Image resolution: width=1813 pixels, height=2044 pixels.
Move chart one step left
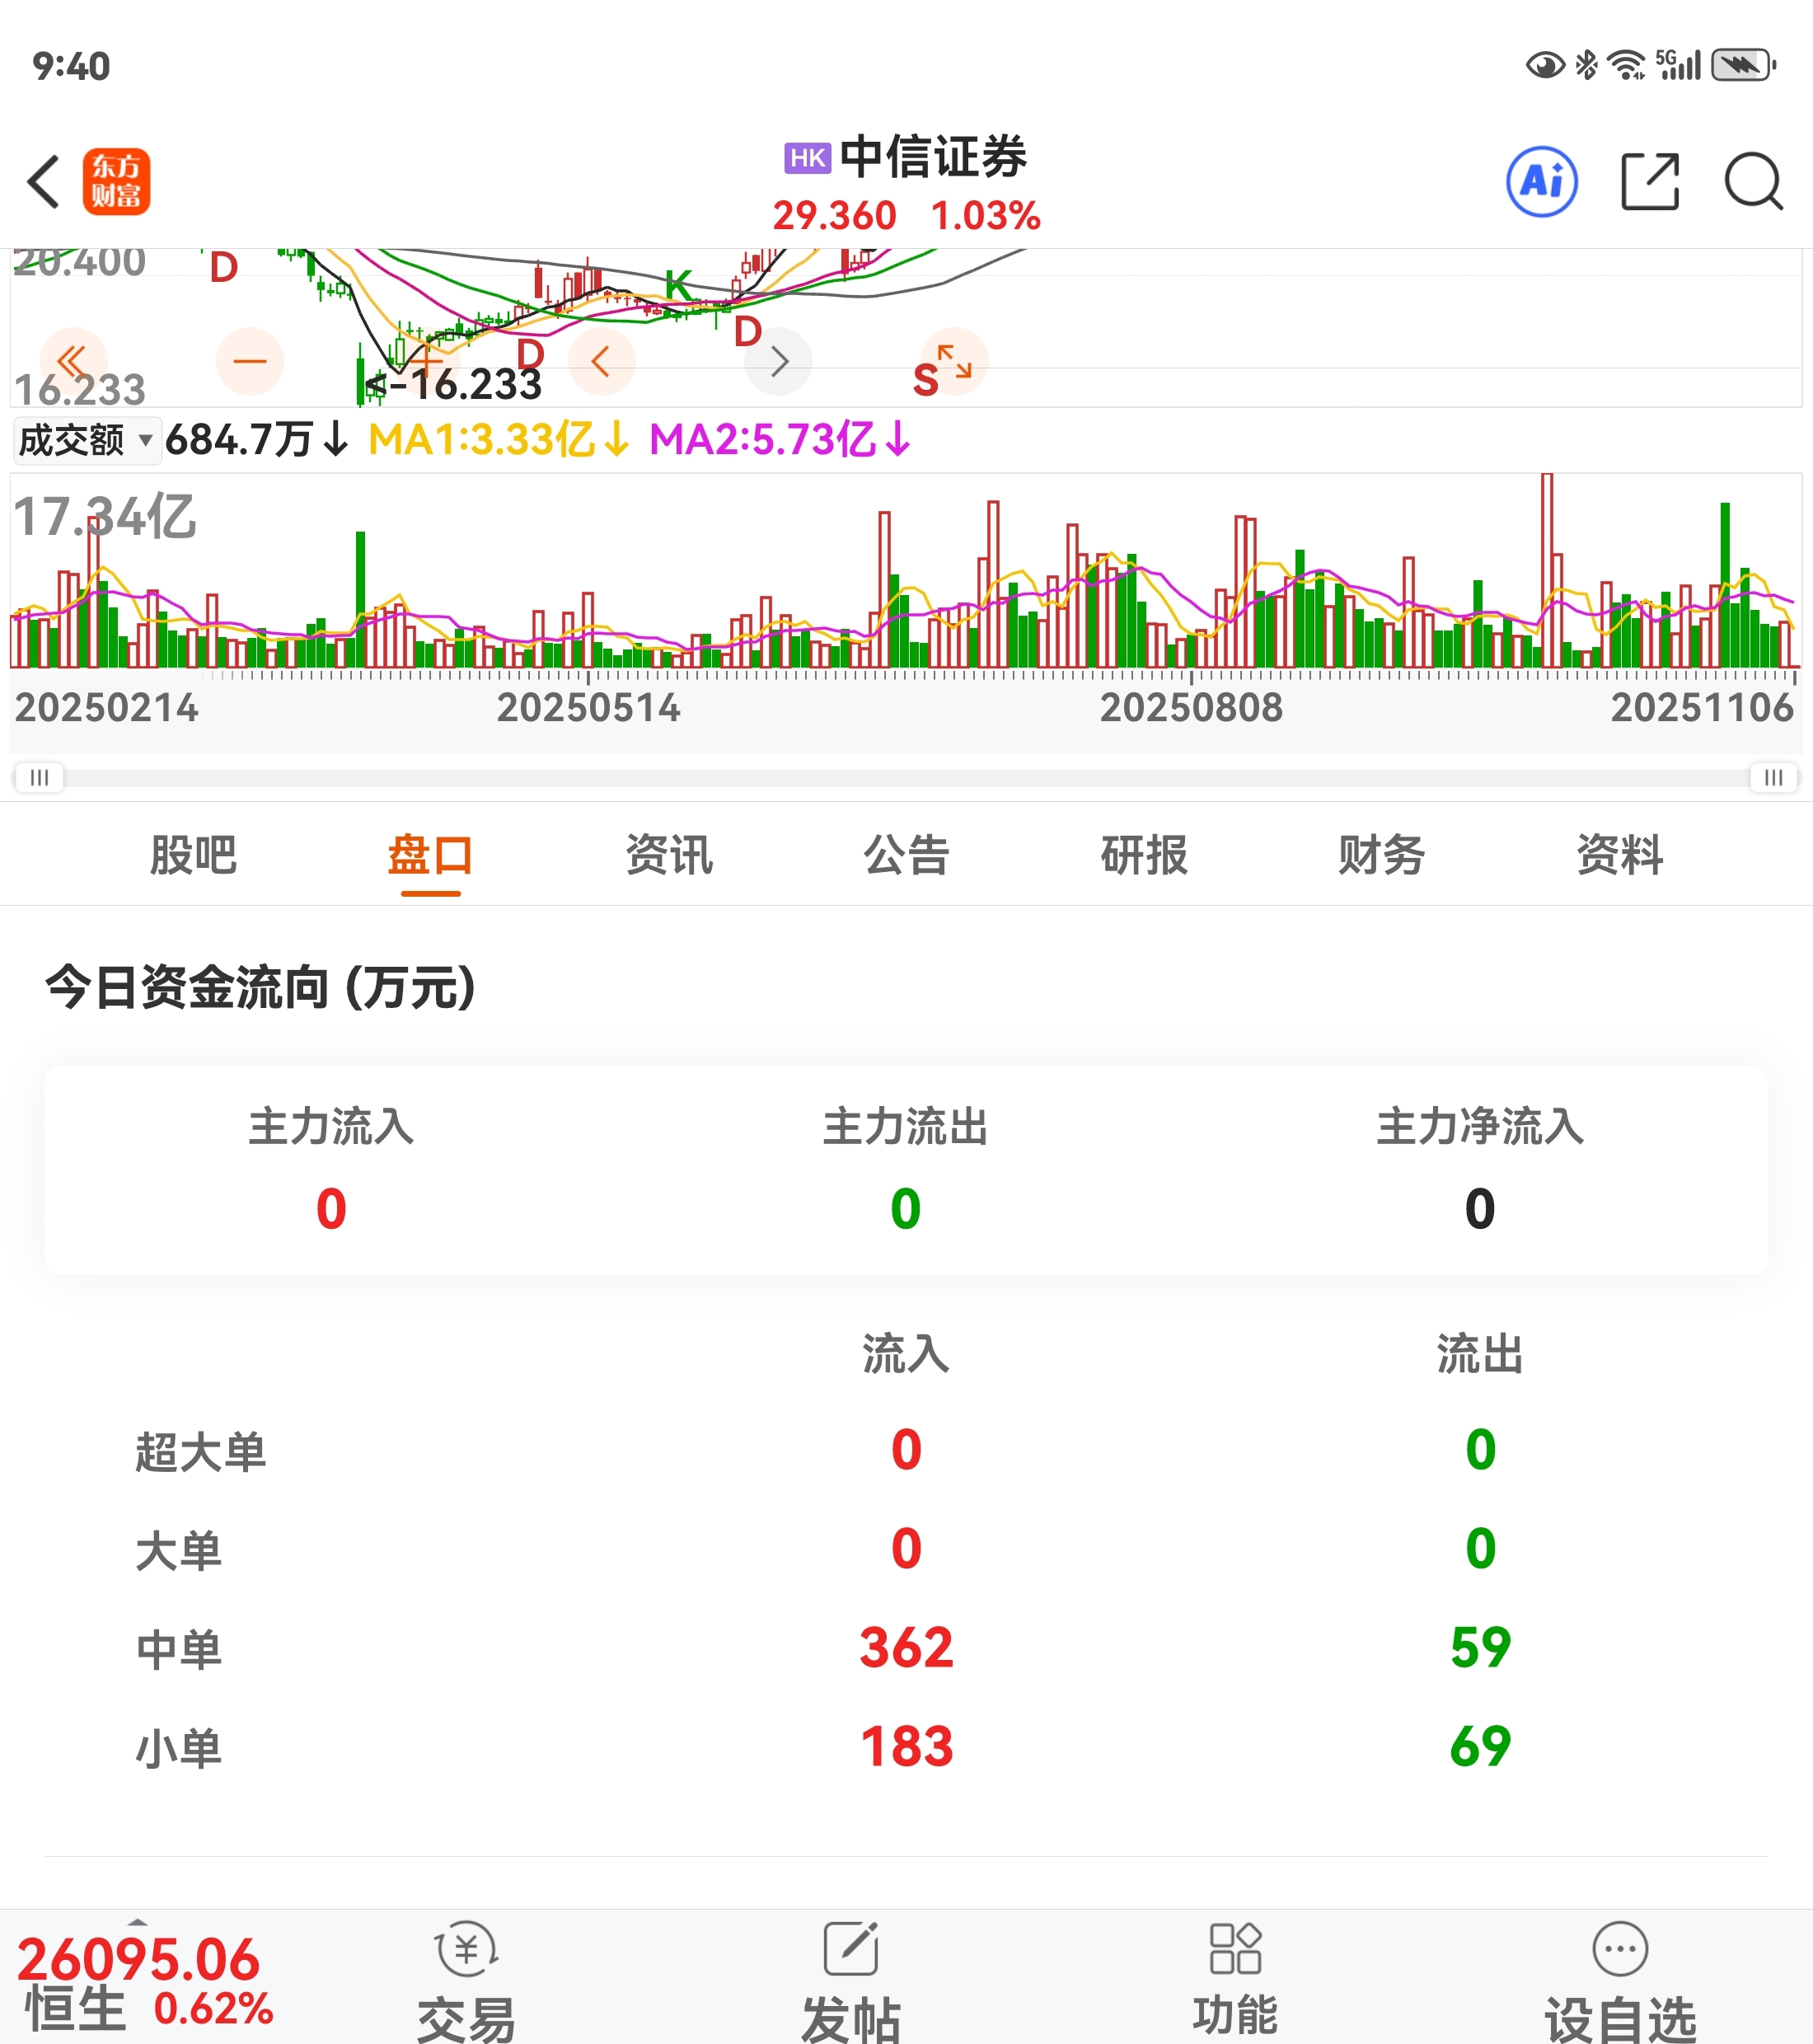tap(601, 361)
